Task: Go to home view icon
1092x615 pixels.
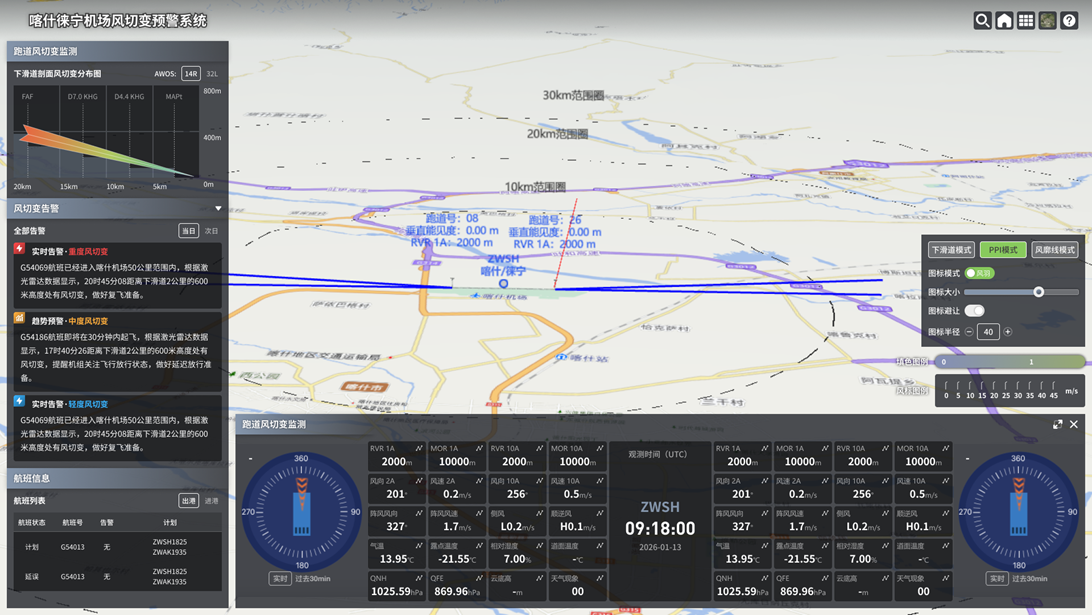Action: 1004,20
